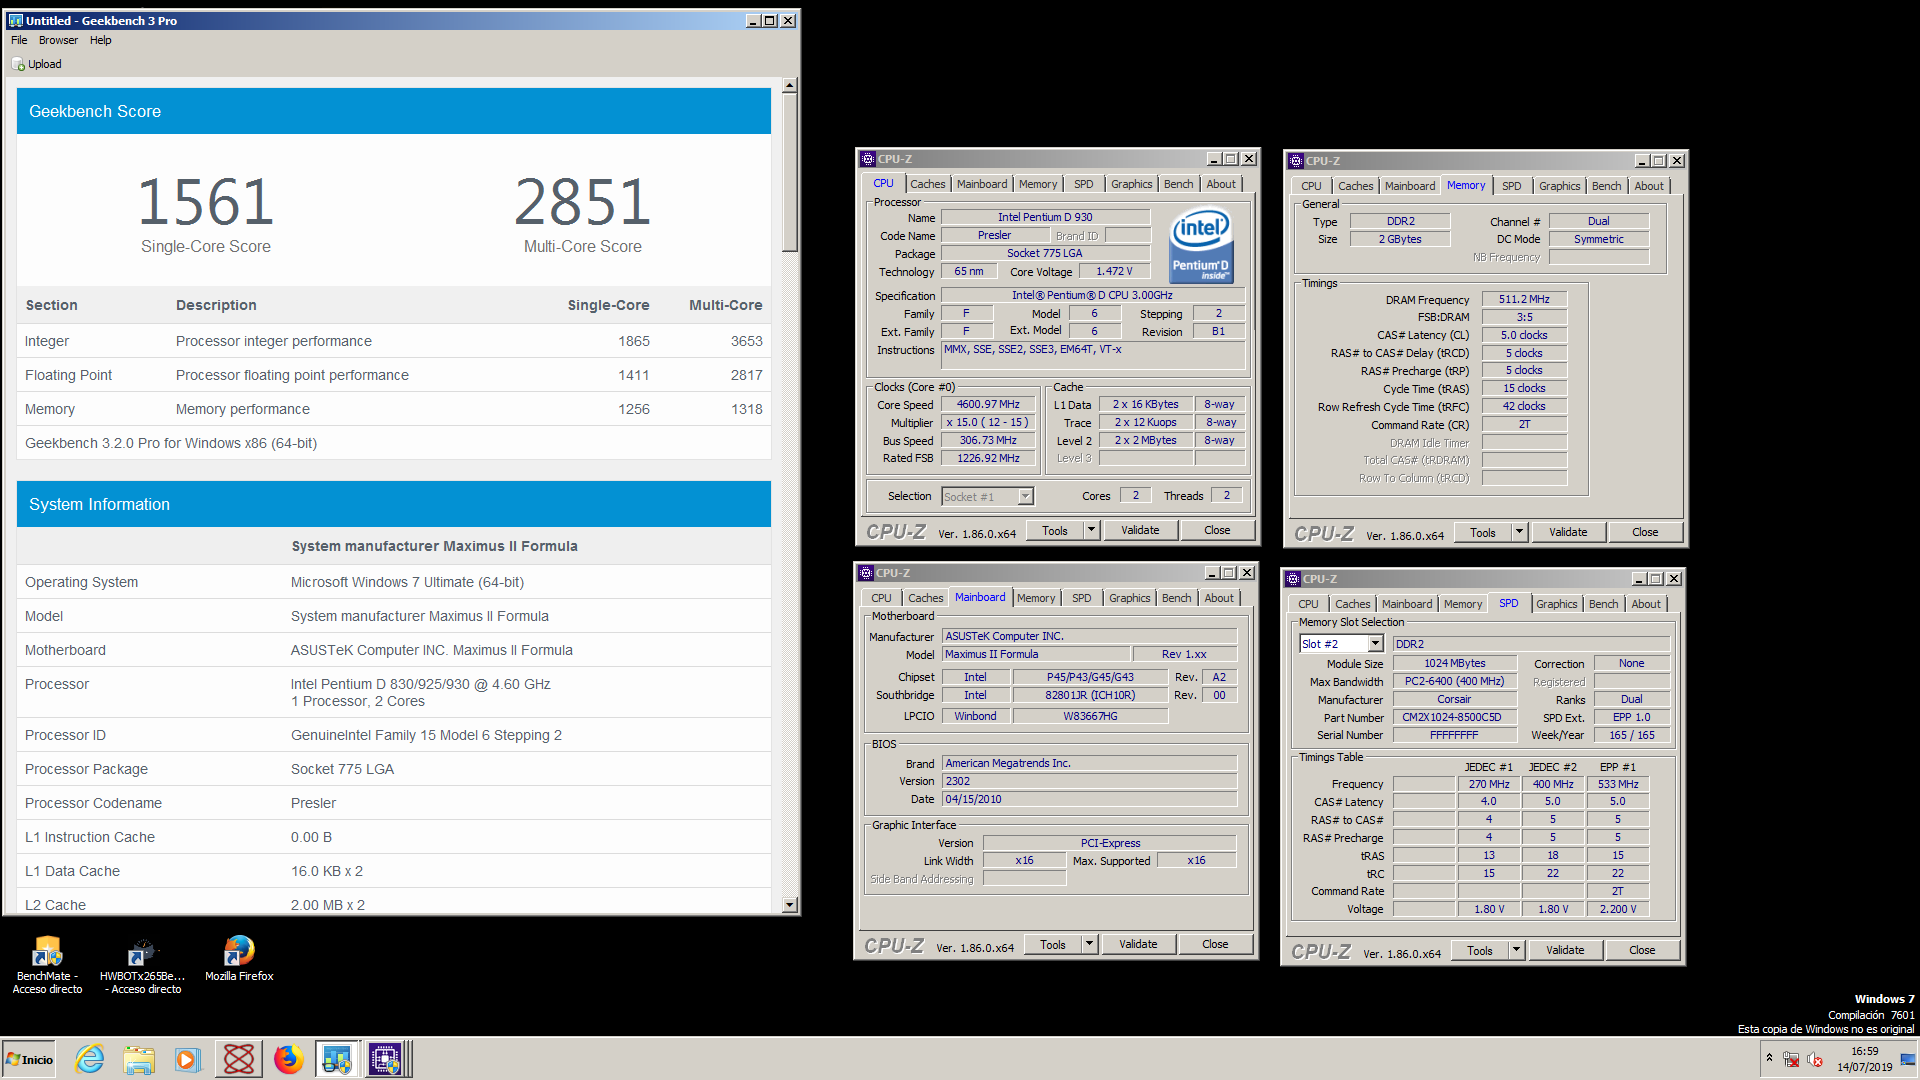Click Firefox icon in the taskbar

click(289, 1059)
